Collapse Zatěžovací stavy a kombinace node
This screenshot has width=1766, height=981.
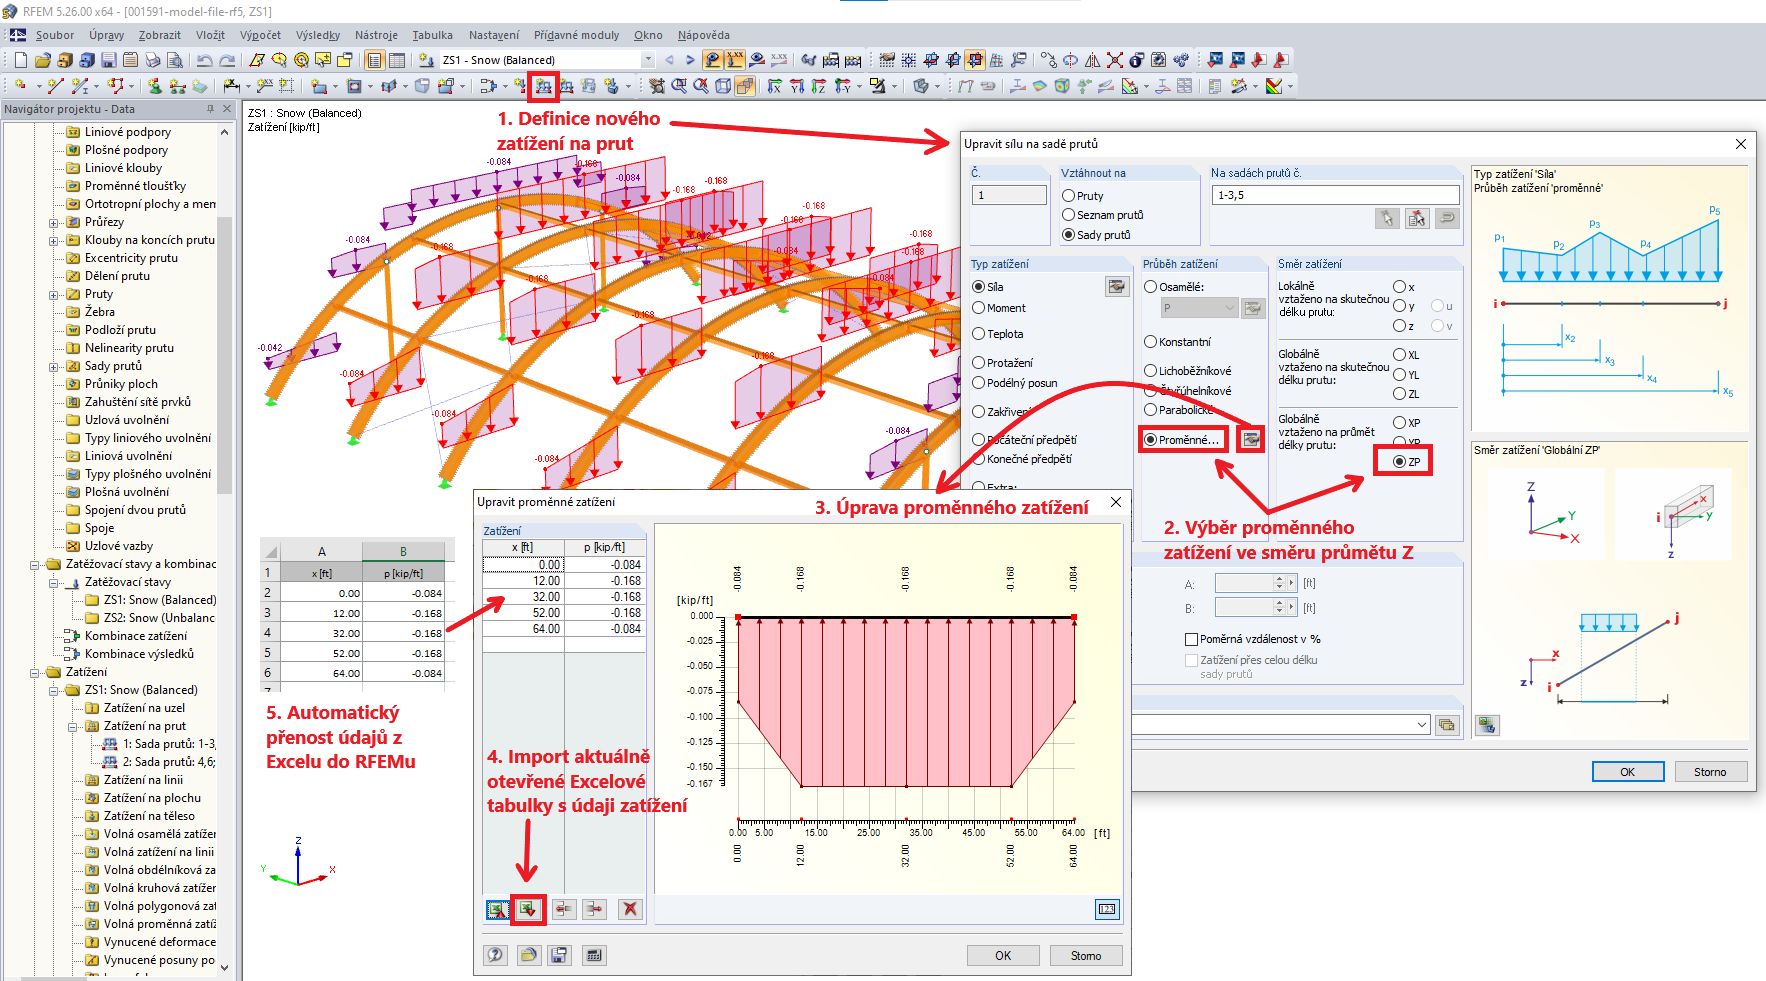[35, 564]
